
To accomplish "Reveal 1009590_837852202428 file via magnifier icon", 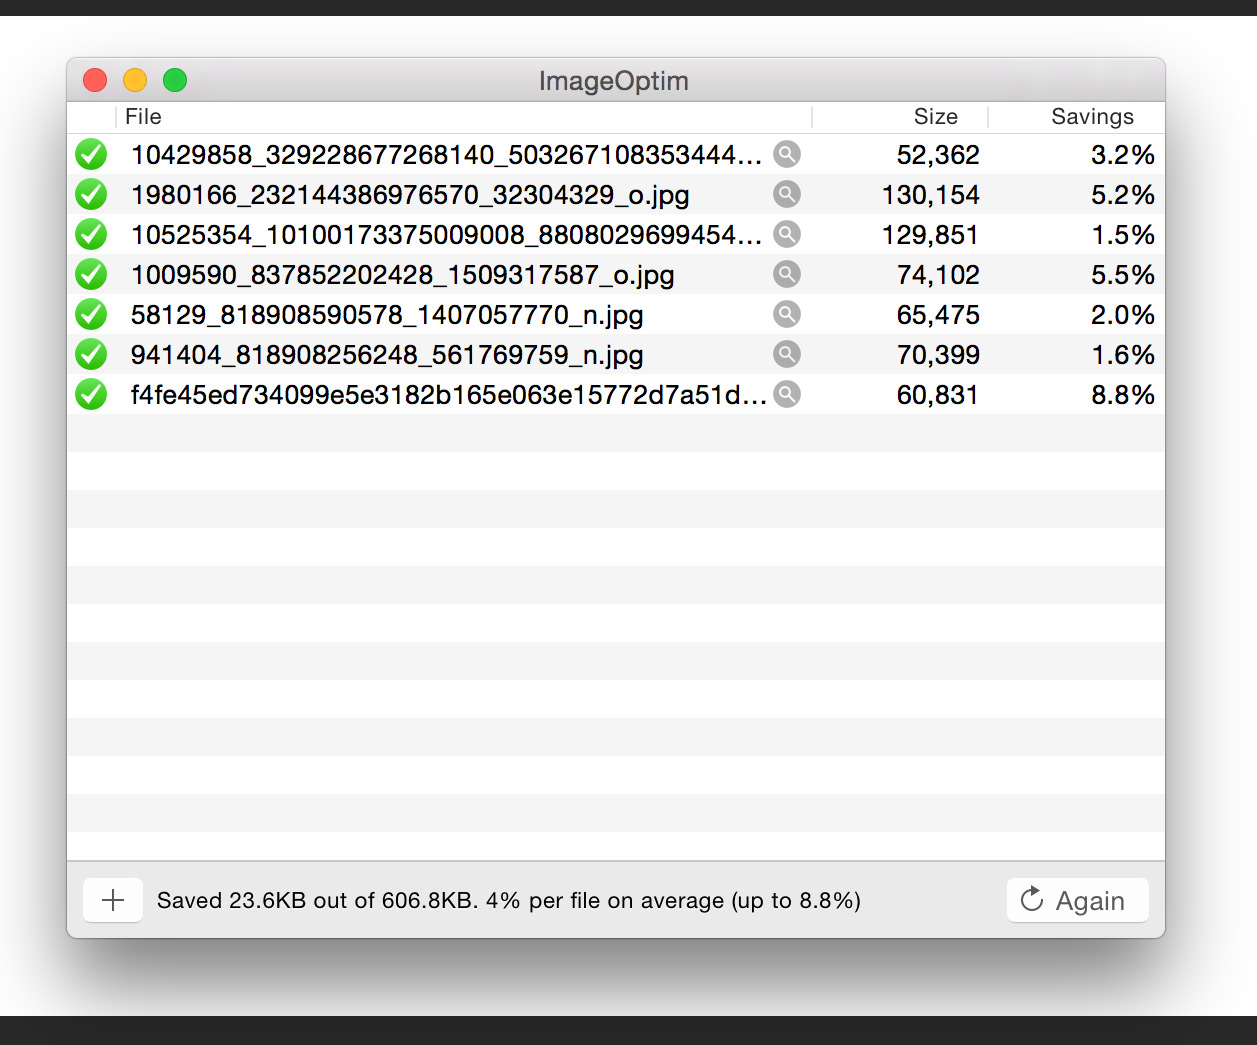I will coord(787,274).
